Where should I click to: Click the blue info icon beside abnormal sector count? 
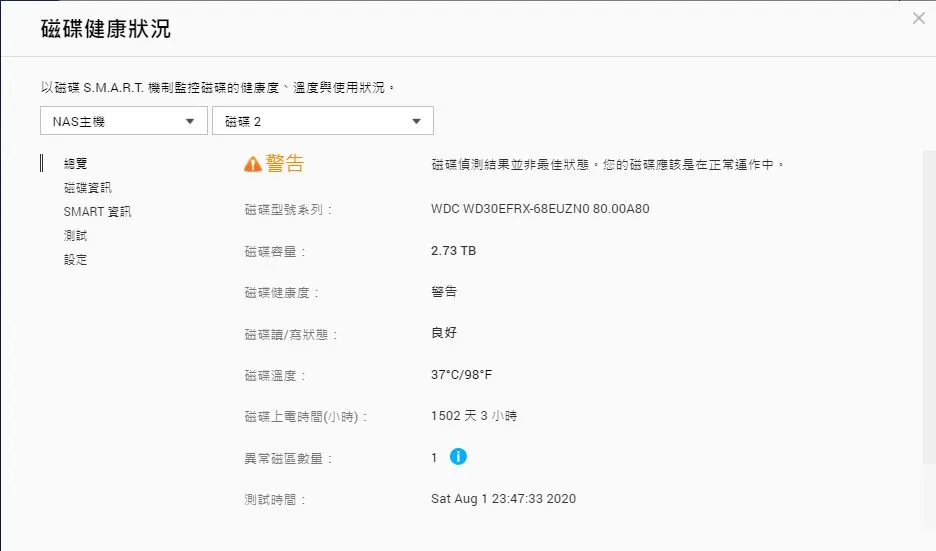click(x=458, y=457)
